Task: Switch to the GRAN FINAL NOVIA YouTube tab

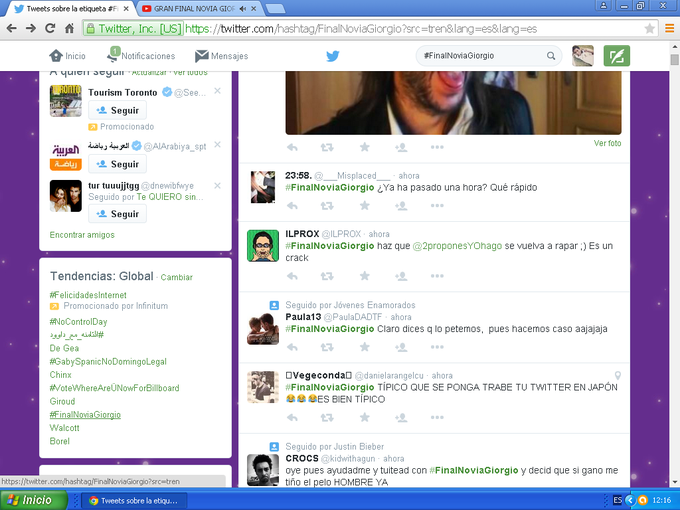Action: point(193,9)
